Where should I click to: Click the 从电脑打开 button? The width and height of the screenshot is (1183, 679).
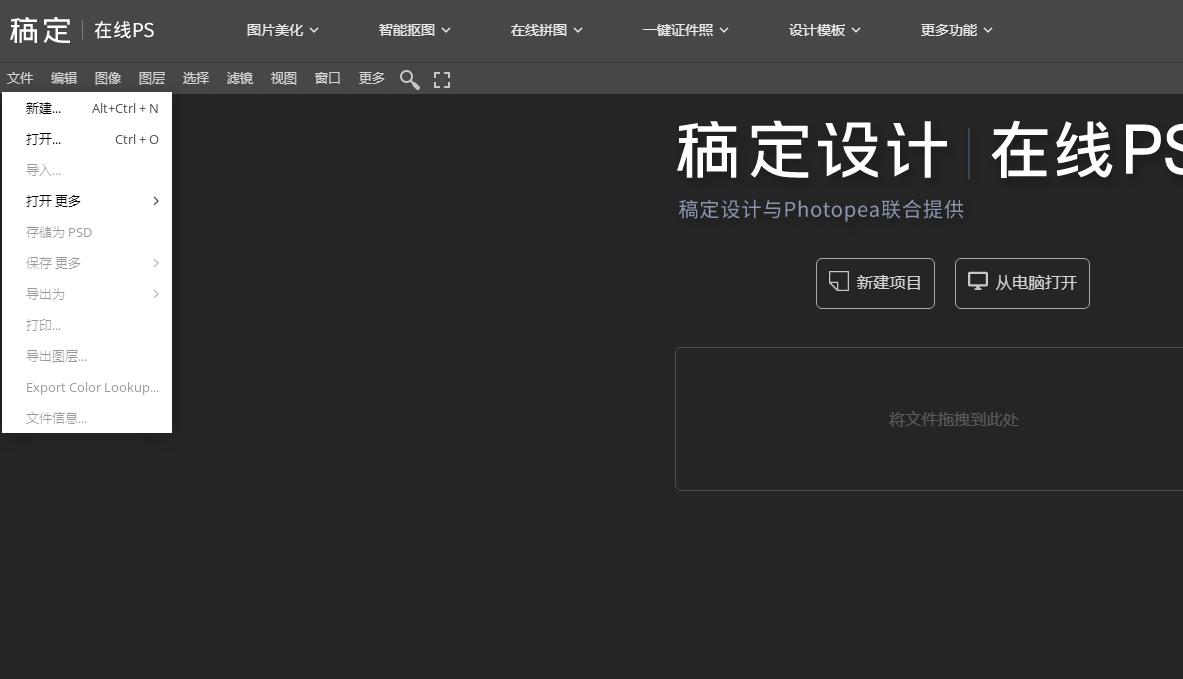click(x=1022, y=282)
